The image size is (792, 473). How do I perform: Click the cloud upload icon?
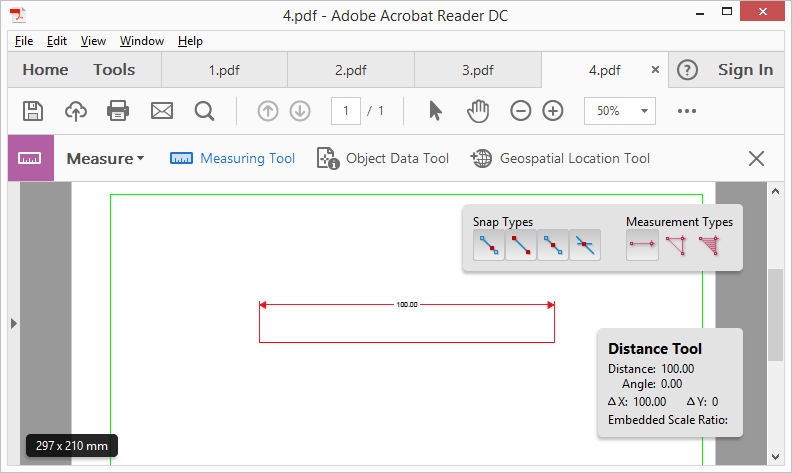tap(76, 111)
